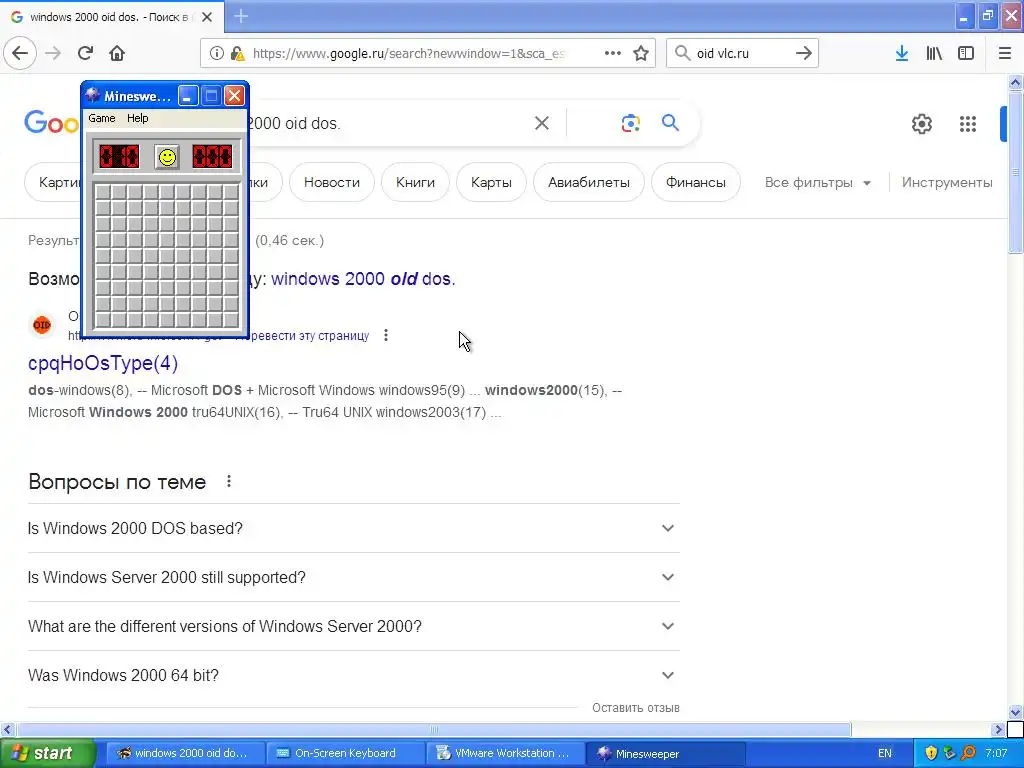This screenshot has width=1024, height=768.
Task: Open the browser home page icon
Action: [117, 53]
